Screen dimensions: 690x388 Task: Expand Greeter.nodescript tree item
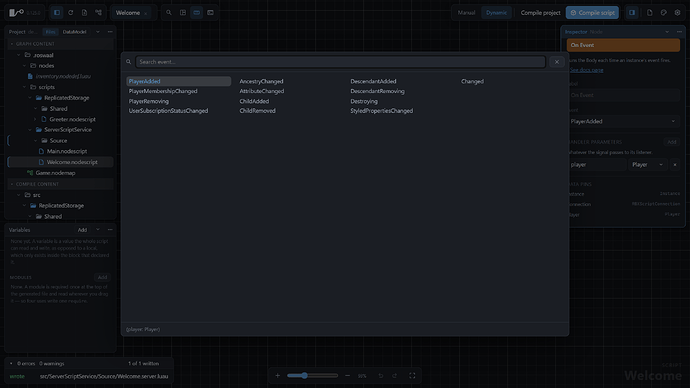36,119
